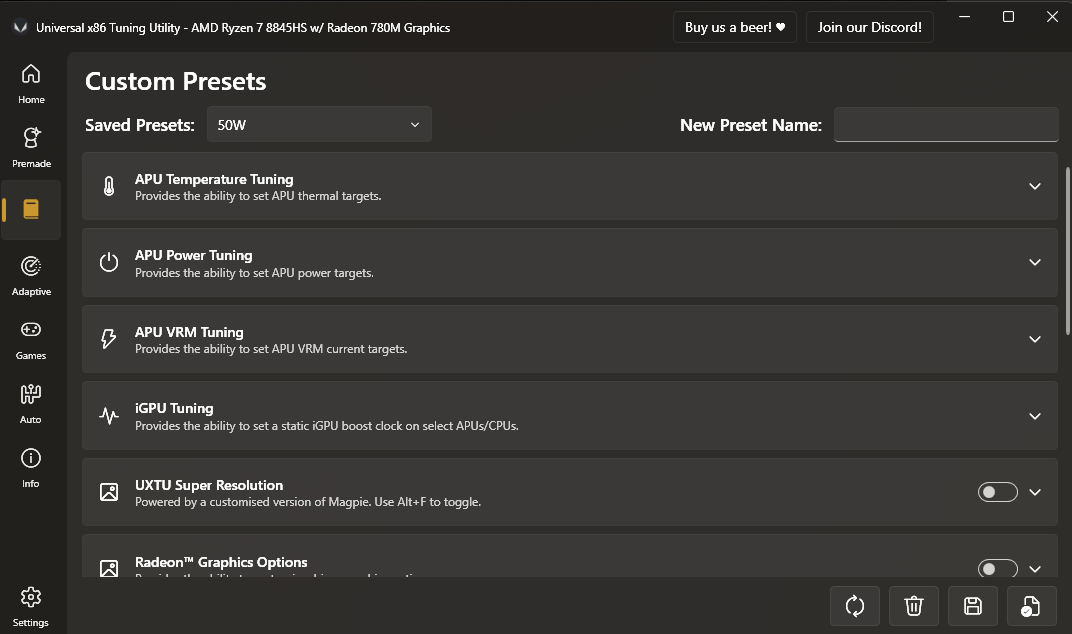Click the vertical scrollbar thumb

click(x=1068, y=250)
